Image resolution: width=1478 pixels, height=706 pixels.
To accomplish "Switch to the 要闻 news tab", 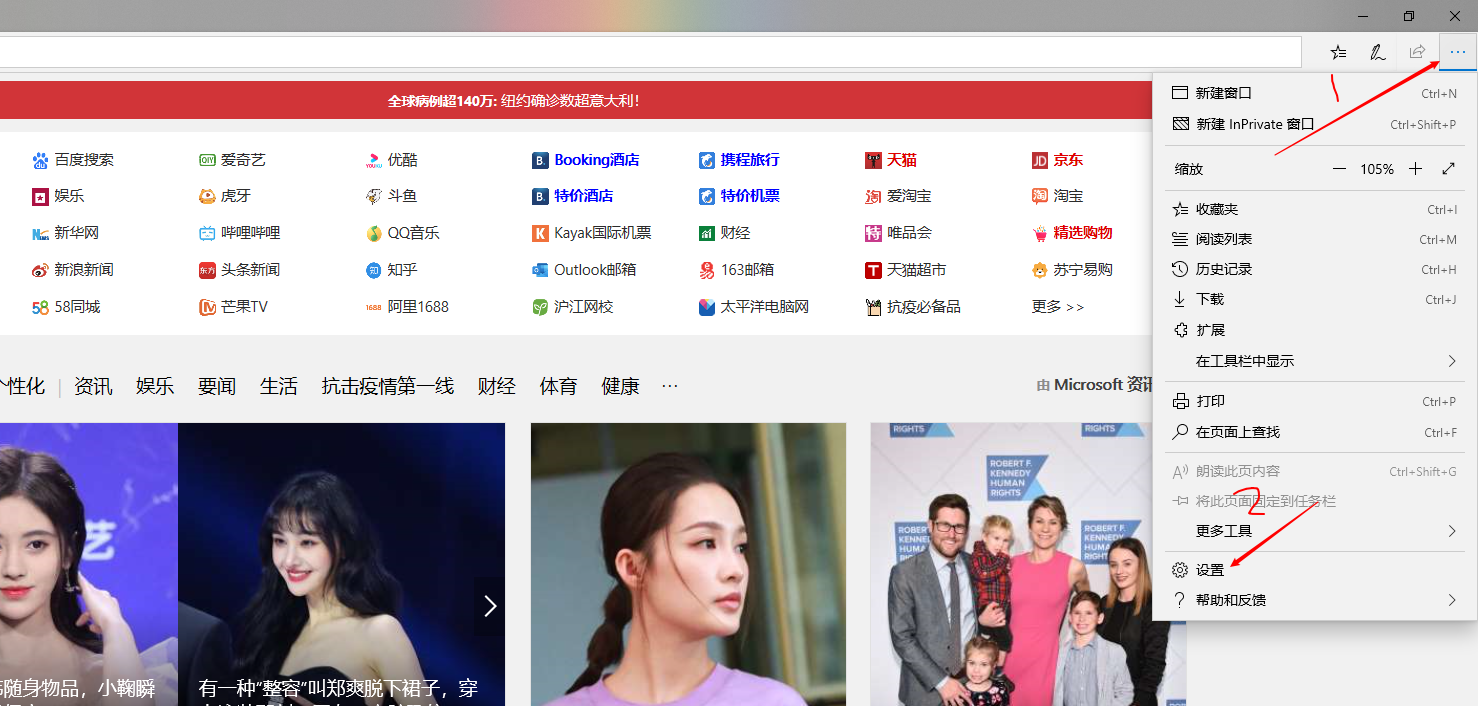I will coord(217,386).
